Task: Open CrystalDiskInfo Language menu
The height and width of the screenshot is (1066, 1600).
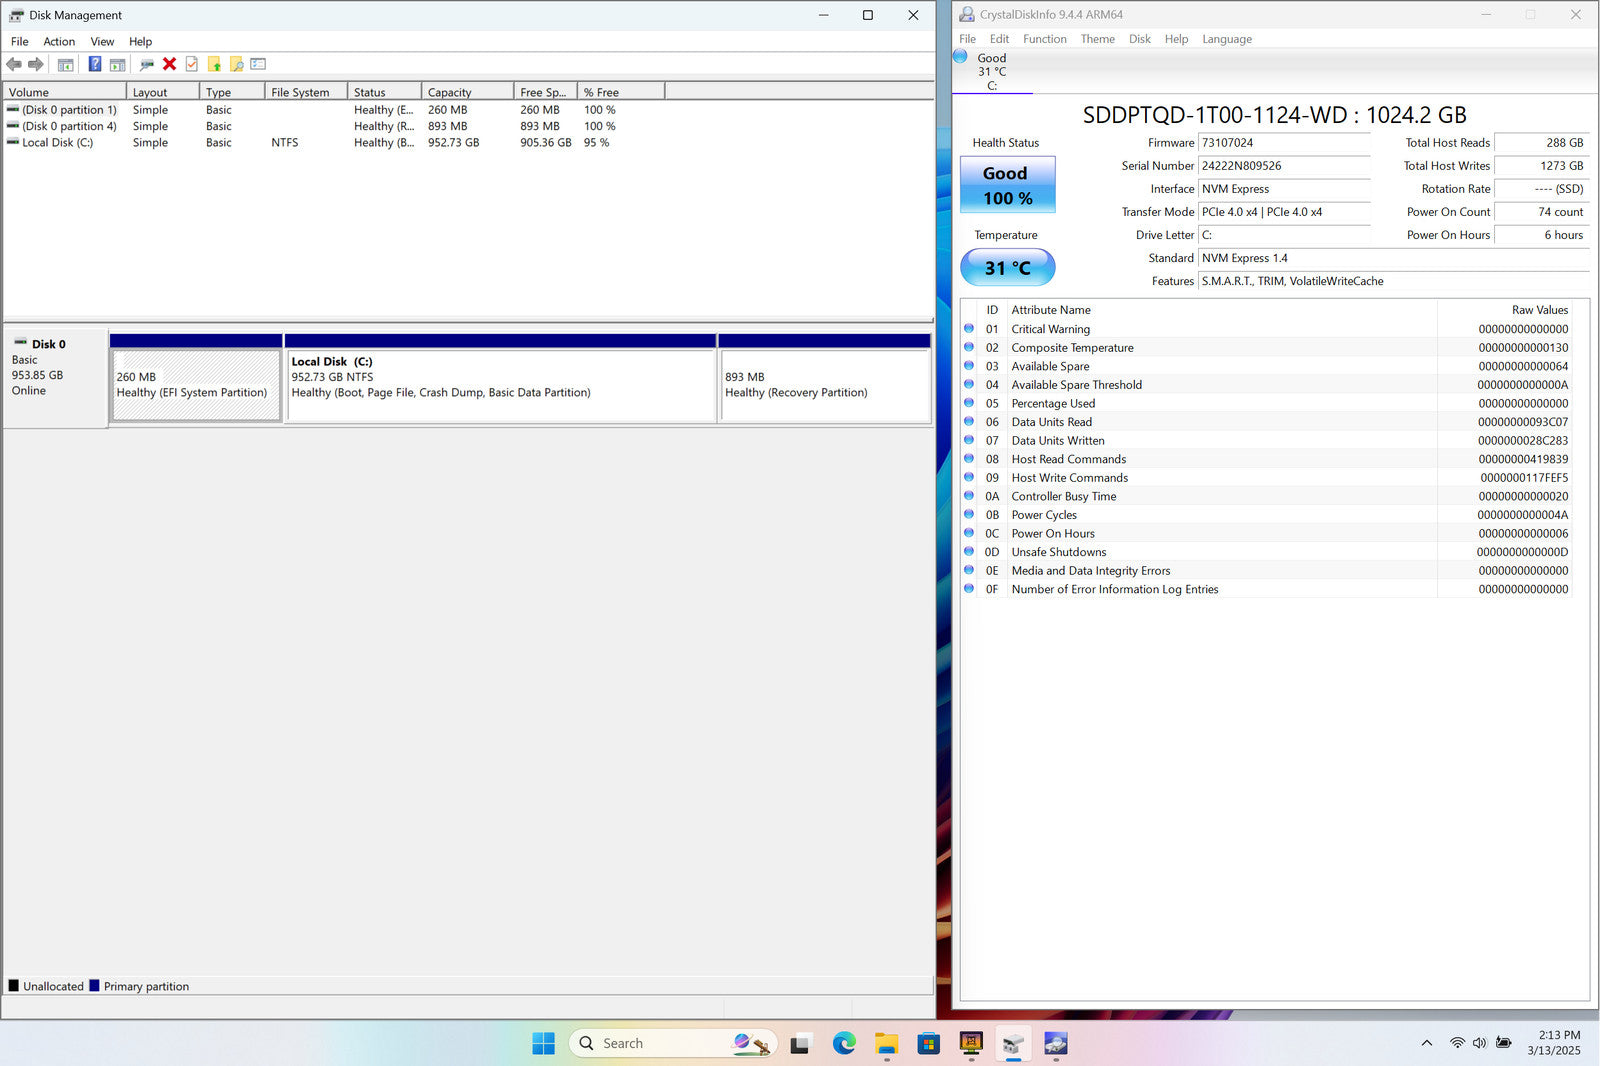Action: pyautogui.click(x=1226, y=39)
